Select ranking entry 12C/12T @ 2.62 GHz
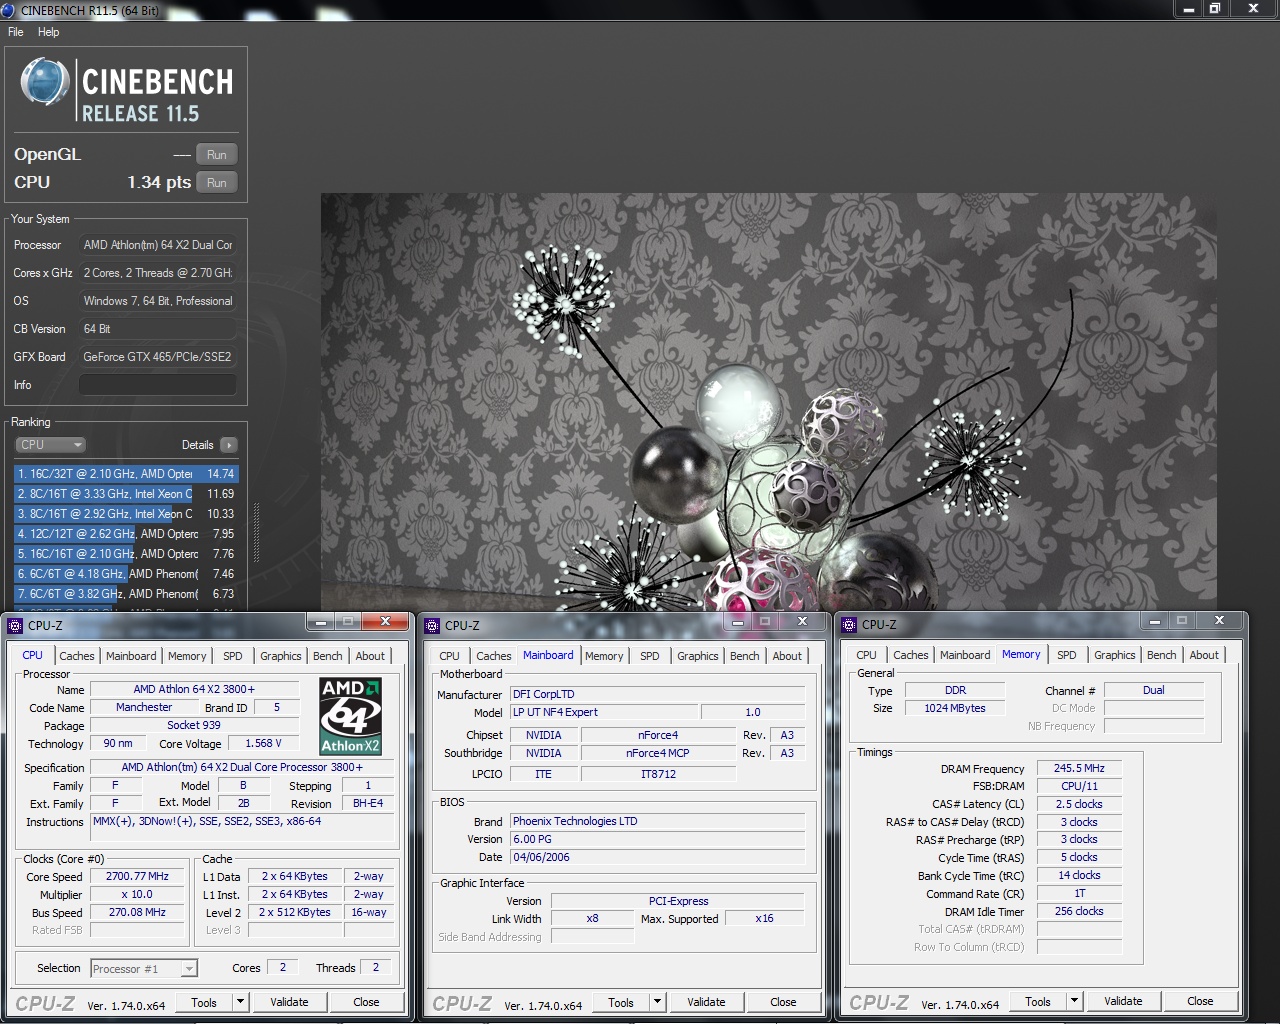 126,534
